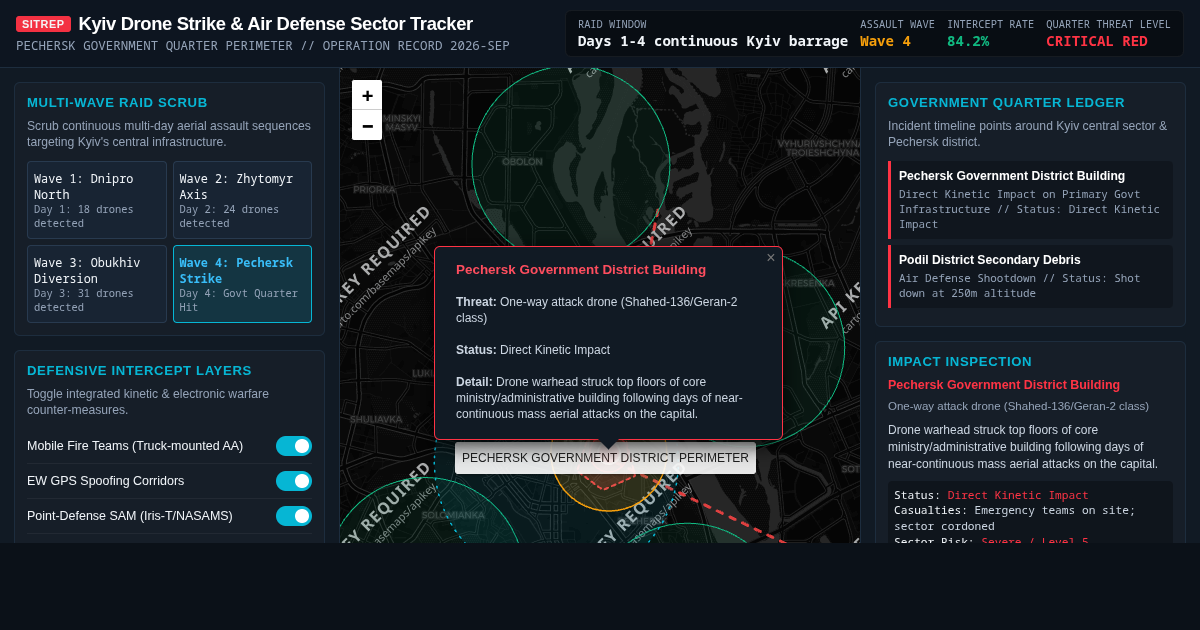Toggle Mobile Fire Teams layer switch
The width and height of the screenshot is (1200, 630).
(294, 446)
